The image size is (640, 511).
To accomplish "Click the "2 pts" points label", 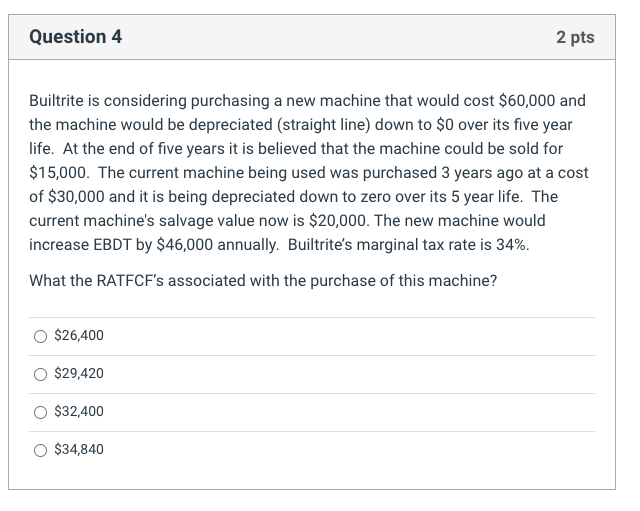I will point(575,37).
